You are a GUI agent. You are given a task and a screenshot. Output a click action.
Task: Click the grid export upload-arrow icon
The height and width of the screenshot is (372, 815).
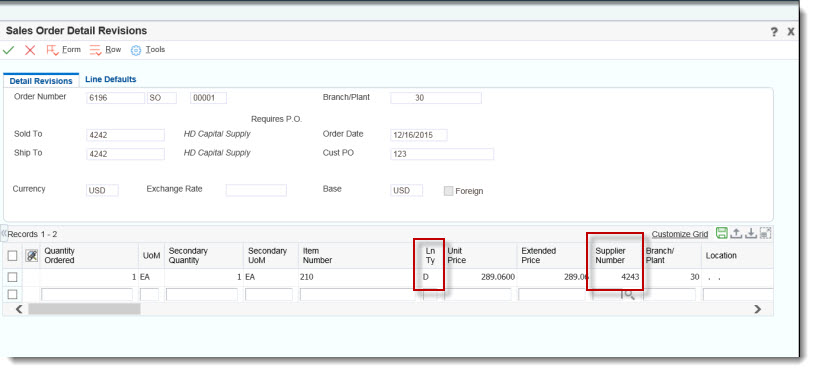click(x=736, y=233)
